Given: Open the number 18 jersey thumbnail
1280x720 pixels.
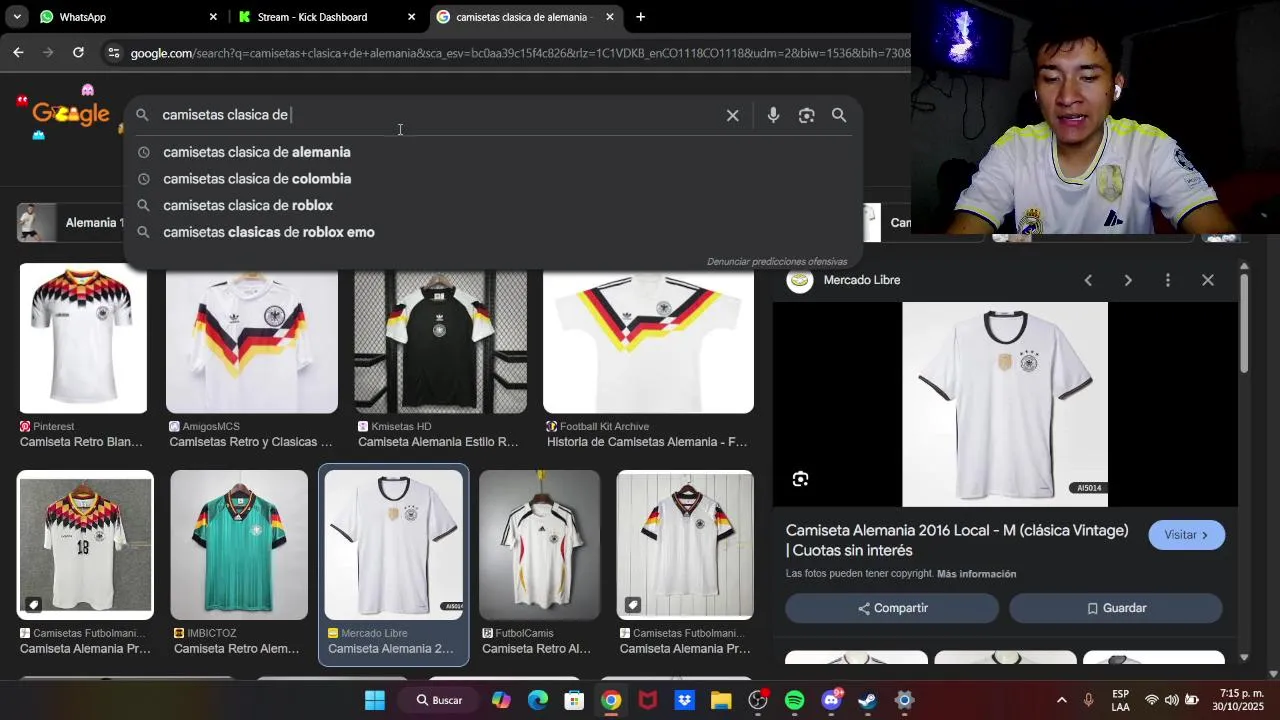Looking at the screenshot, I should pos(85,545).
